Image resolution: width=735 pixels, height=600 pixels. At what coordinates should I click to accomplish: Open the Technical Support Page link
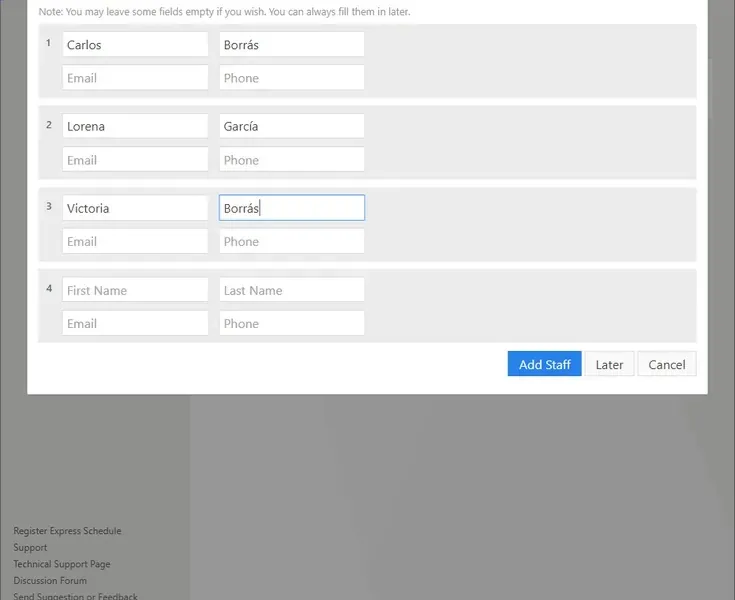(62, 564)
